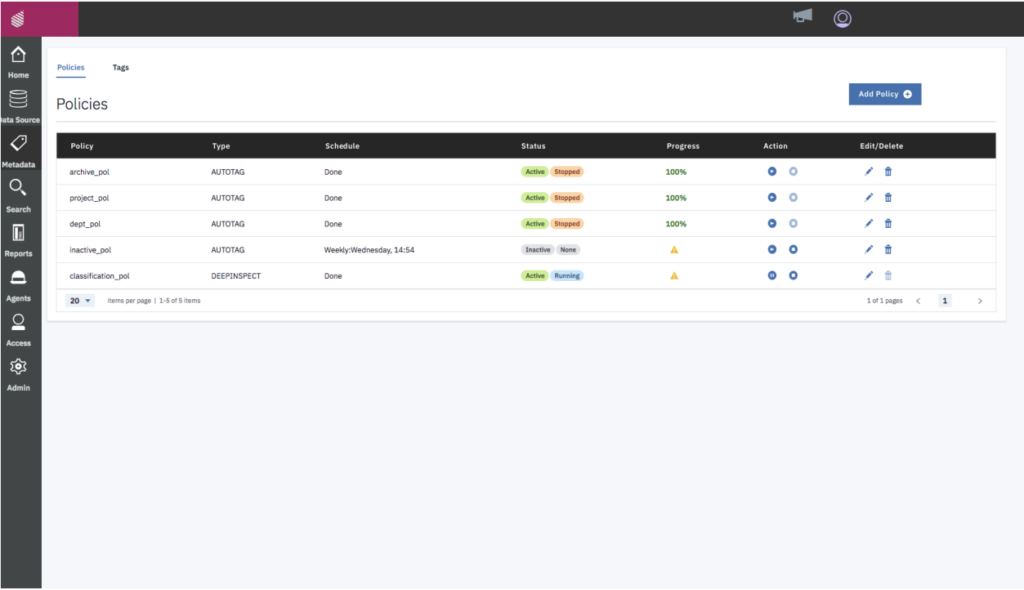Delete project_pol using the trash icon
The width and height of the screenshot is (1024, 590).
tap(888, 197)
